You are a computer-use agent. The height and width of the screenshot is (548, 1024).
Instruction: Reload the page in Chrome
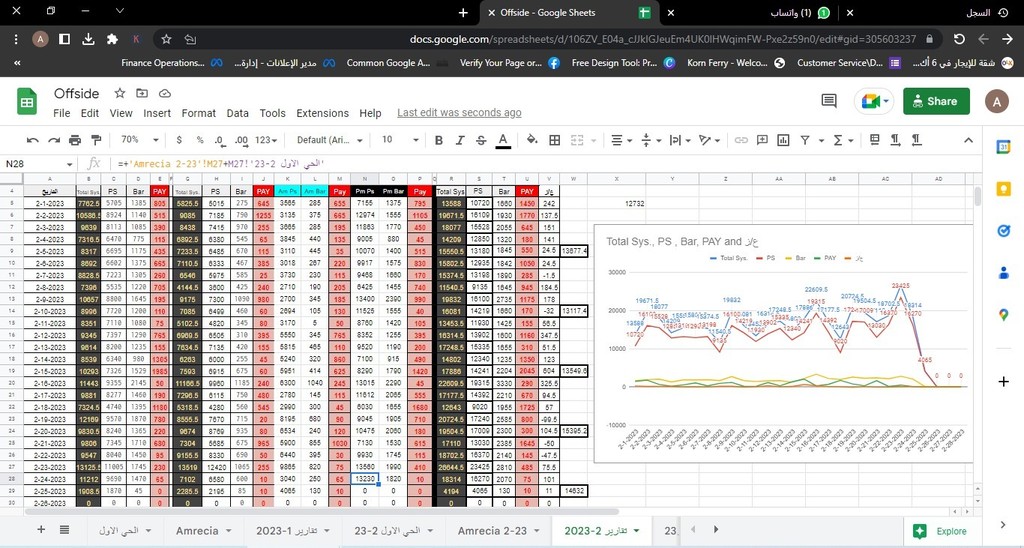pos(959,39)
